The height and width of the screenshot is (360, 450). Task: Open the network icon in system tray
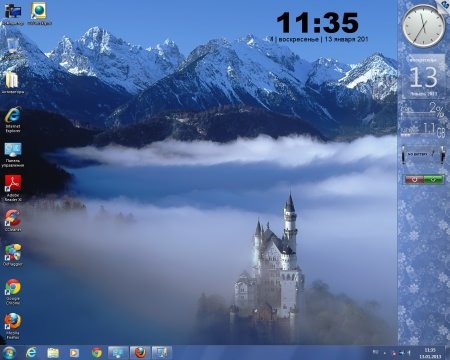pyautogui.click(x=401, y=353)
